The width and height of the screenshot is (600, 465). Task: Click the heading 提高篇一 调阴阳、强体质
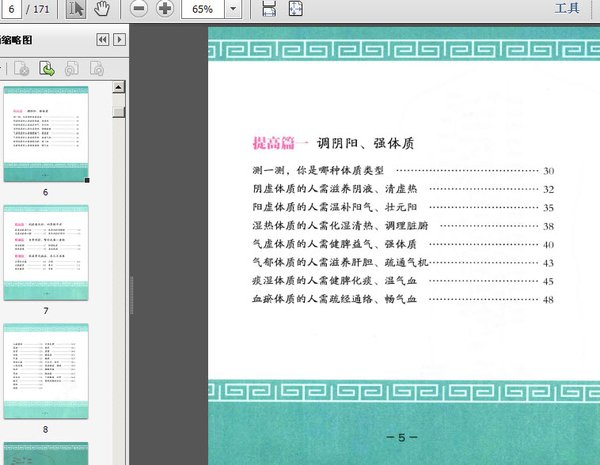(333, 143)
